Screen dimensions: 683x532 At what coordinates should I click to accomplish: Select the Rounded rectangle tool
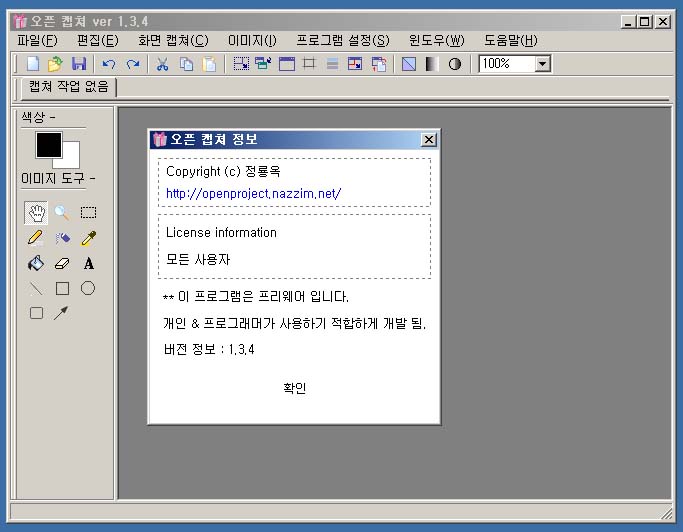click(36, 313)
